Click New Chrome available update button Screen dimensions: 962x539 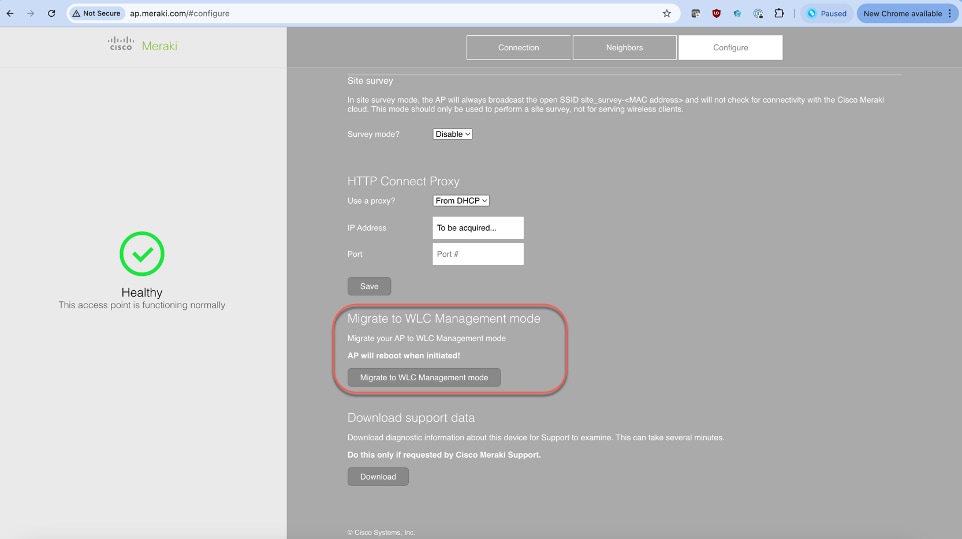pyautogui.click(x=907, y=13)
